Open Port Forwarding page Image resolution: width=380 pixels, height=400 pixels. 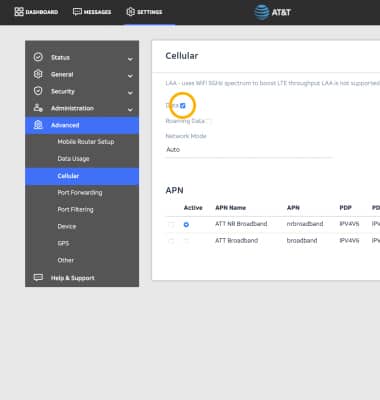point(80,193)
